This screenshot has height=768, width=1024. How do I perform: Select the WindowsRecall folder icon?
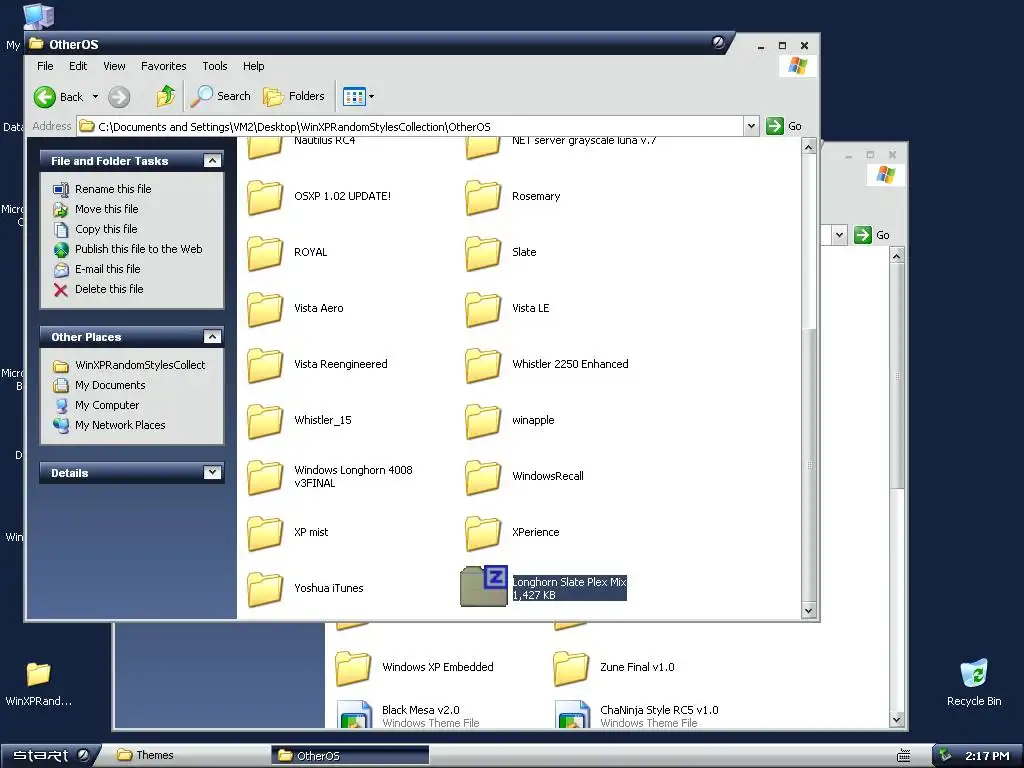click(x=483, y=477)
